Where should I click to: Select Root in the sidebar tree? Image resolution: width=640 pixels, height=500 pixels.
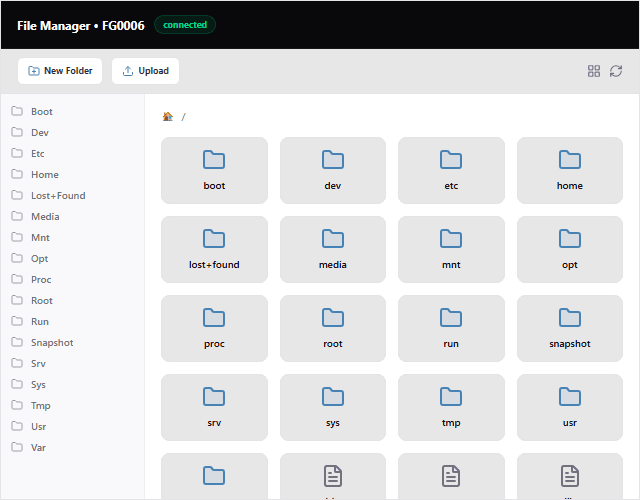pyautogui.click(x=72, y=300)
